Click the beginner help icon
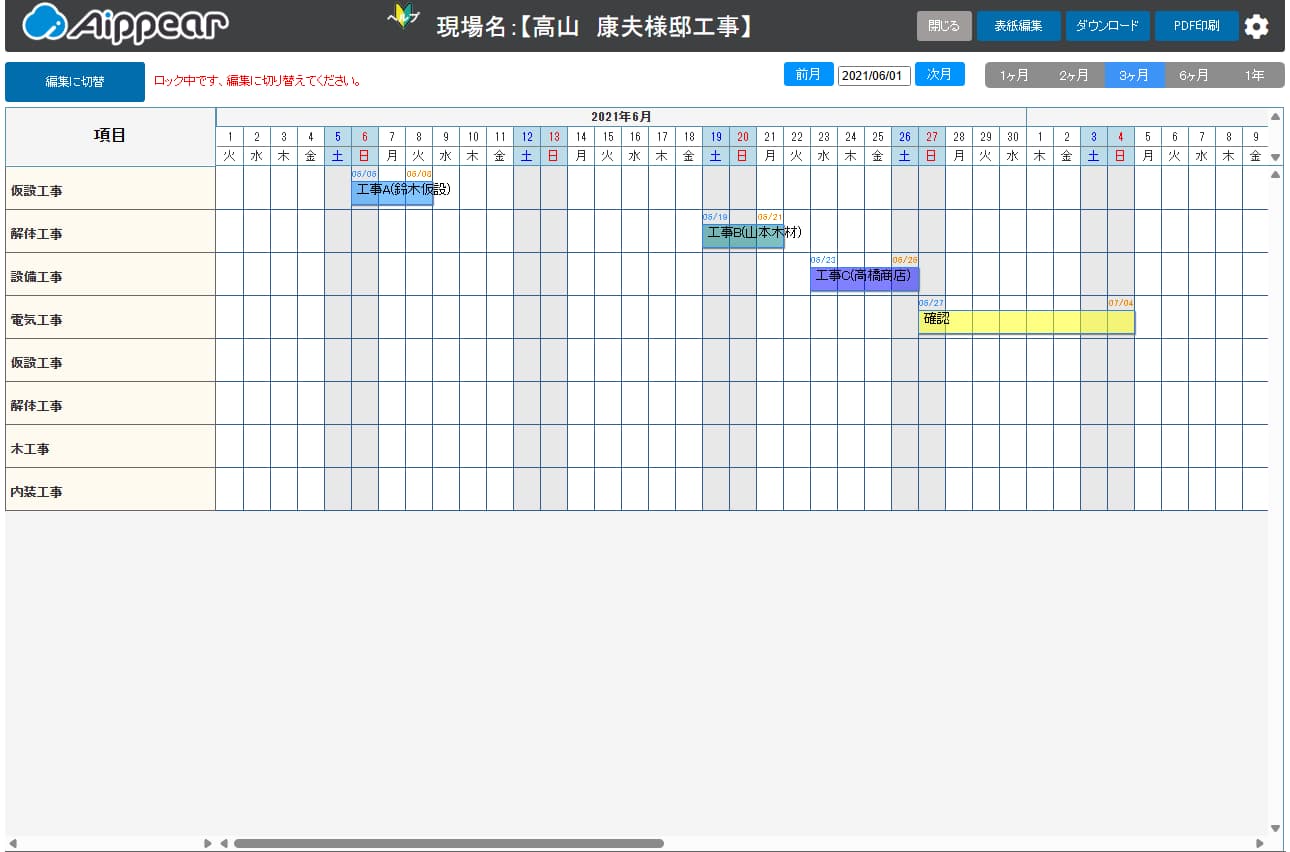 (402, 17)
